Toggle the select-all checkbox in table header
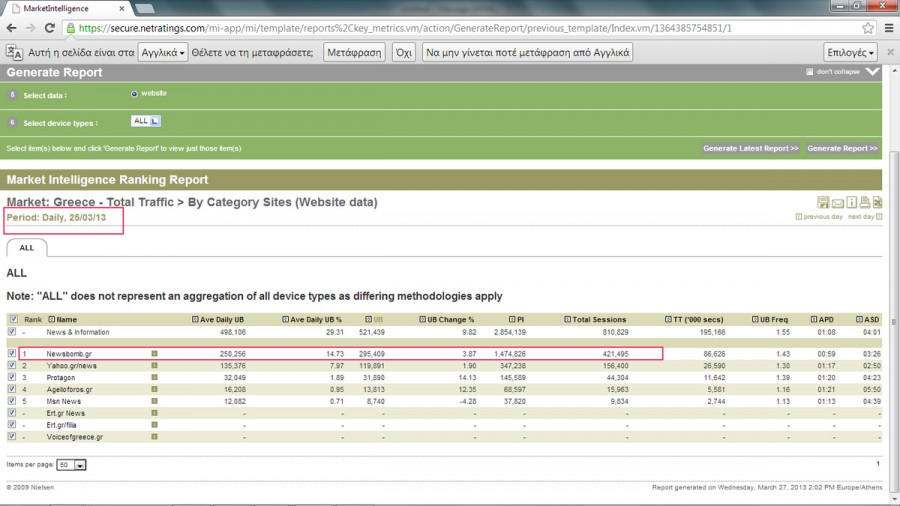 (12, 319)
